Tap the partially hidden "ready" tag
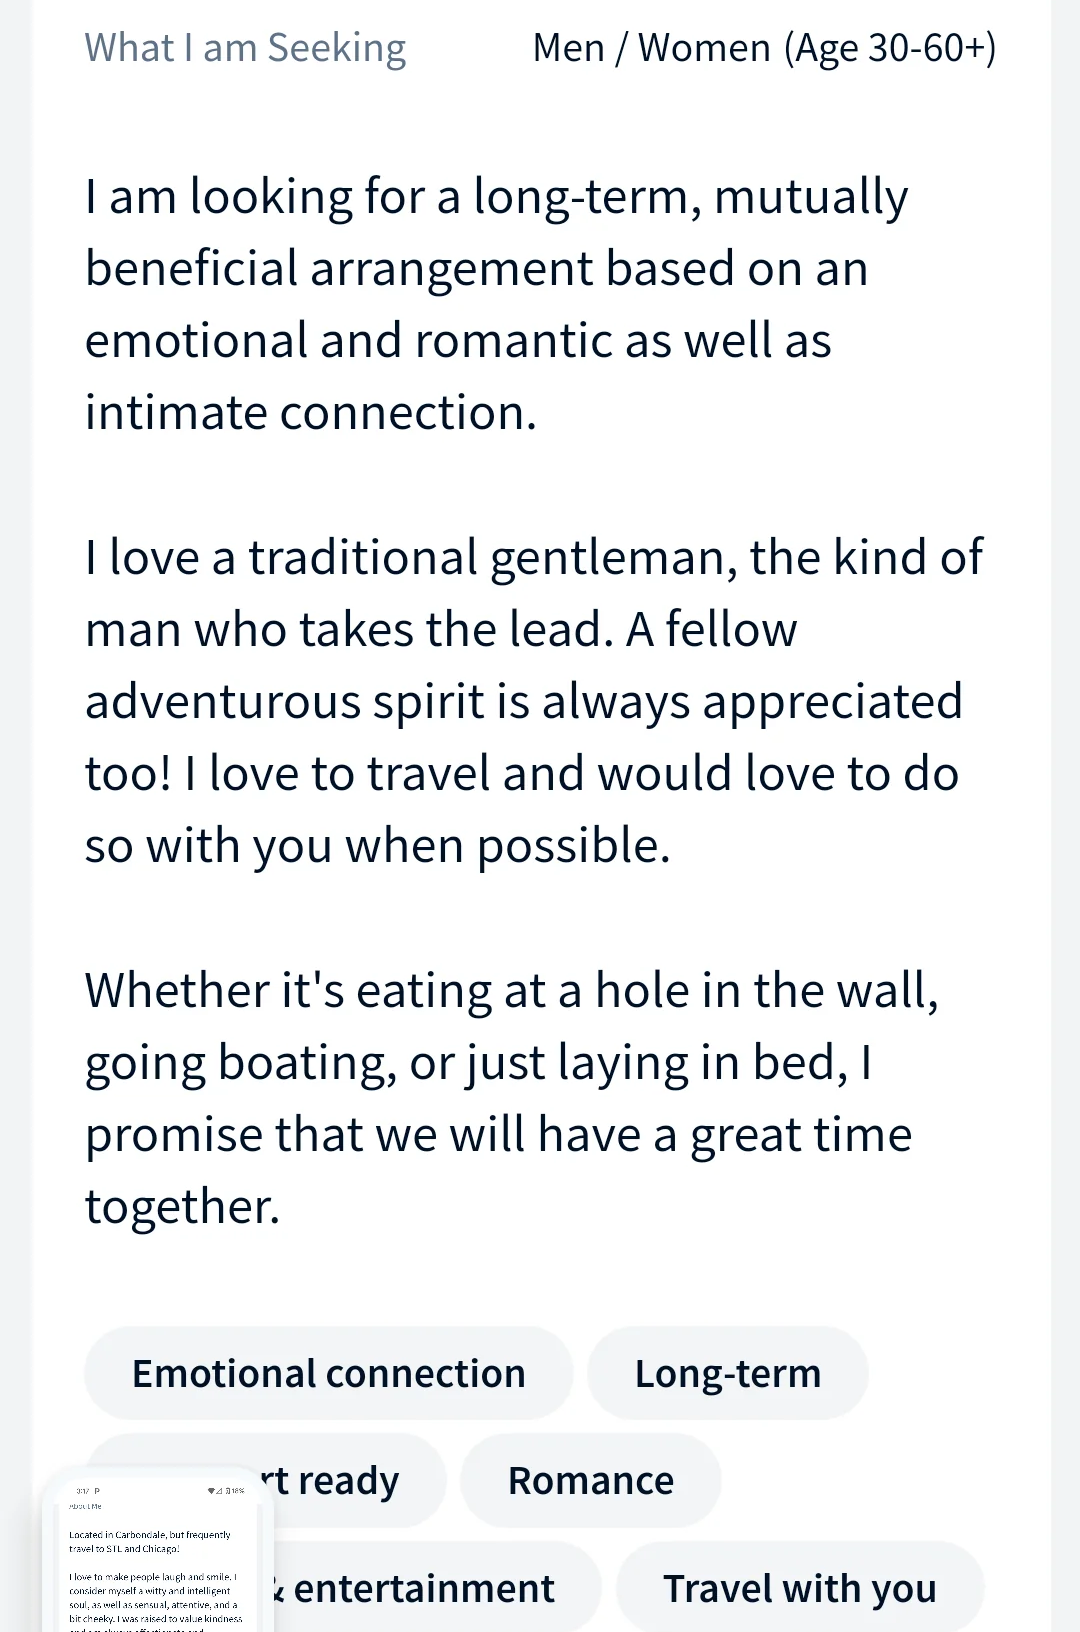The height and width of the screenshot is (1632, 1080). [x=350, y=1481]
